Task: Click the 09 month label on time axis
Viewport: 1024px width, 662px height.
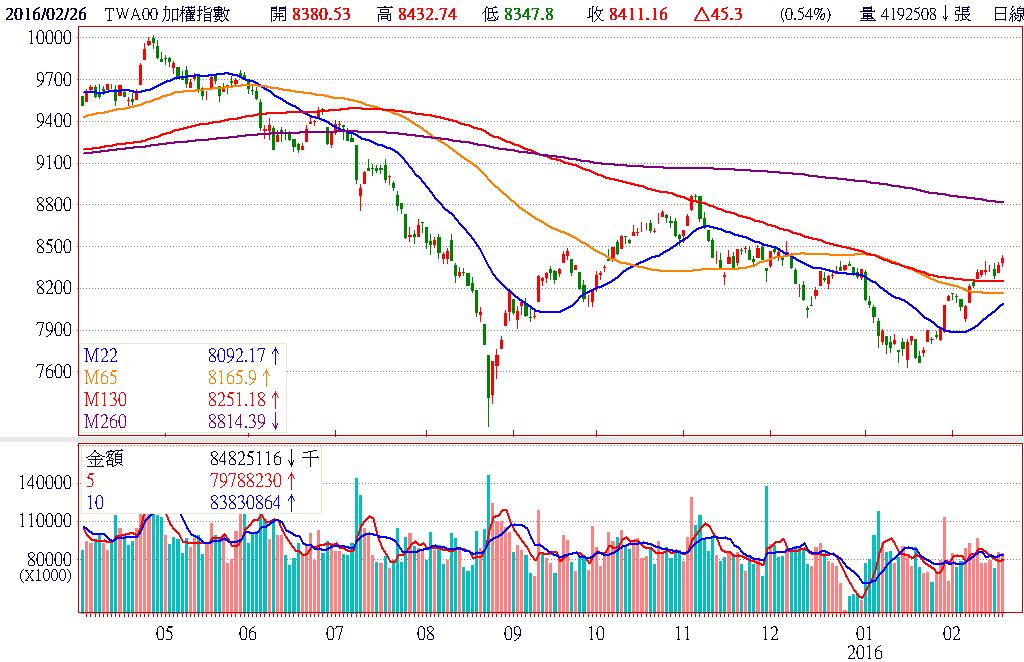Action: click(513, 633)
